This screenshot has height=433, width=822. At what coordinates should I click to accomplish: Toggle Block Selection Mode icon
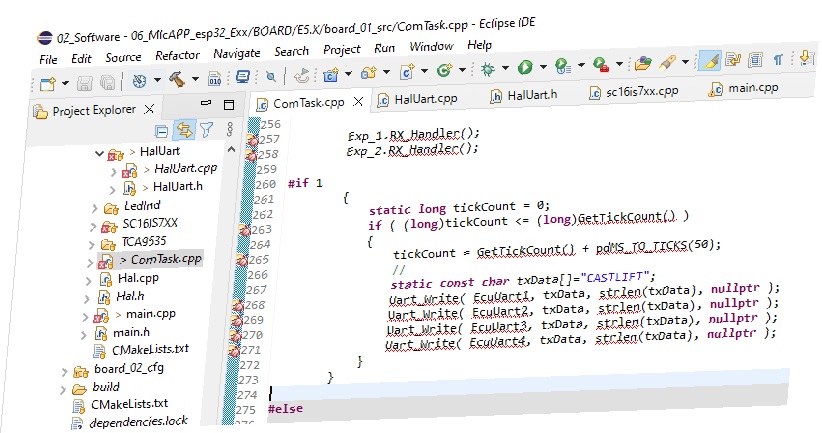point(755,59)
